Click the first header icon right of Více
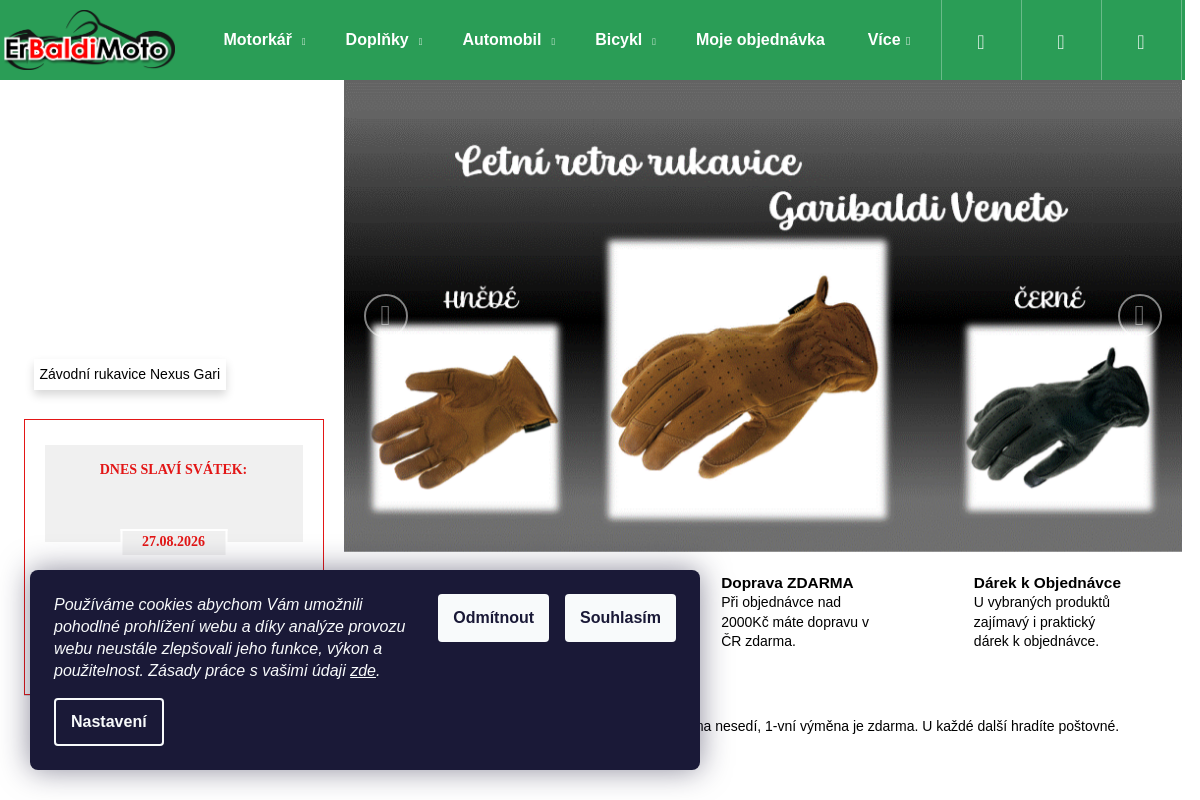The width and height of the screenshot is (1200, 800). pos(981,40)
